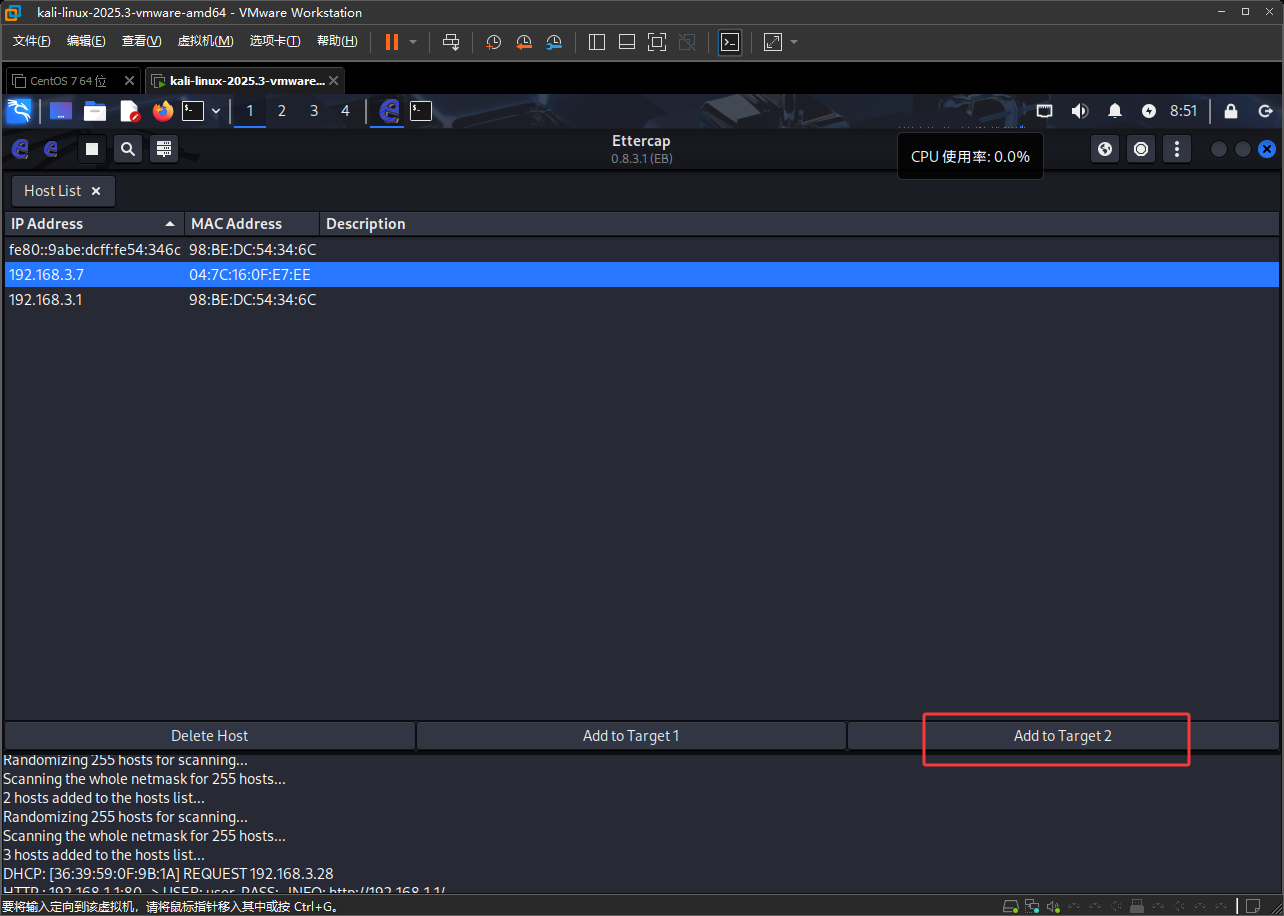Open the 帮助(H) menu

337,41
